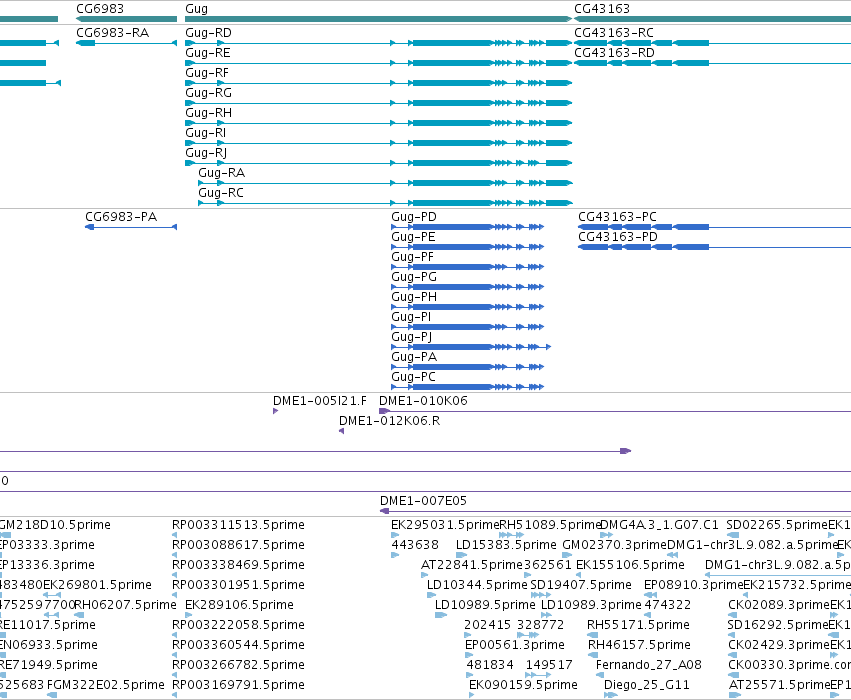Click the DME1-010K06 clone label

click(423, 401)
